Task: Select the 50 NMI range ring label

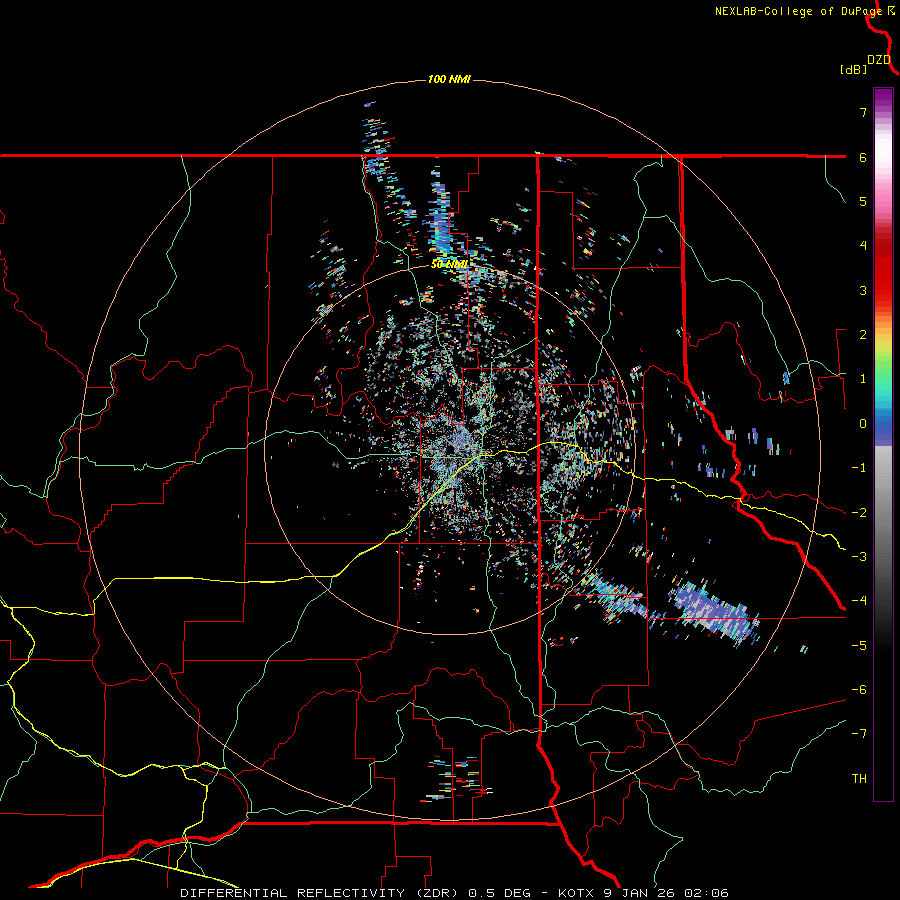Action: click(449, 264)
